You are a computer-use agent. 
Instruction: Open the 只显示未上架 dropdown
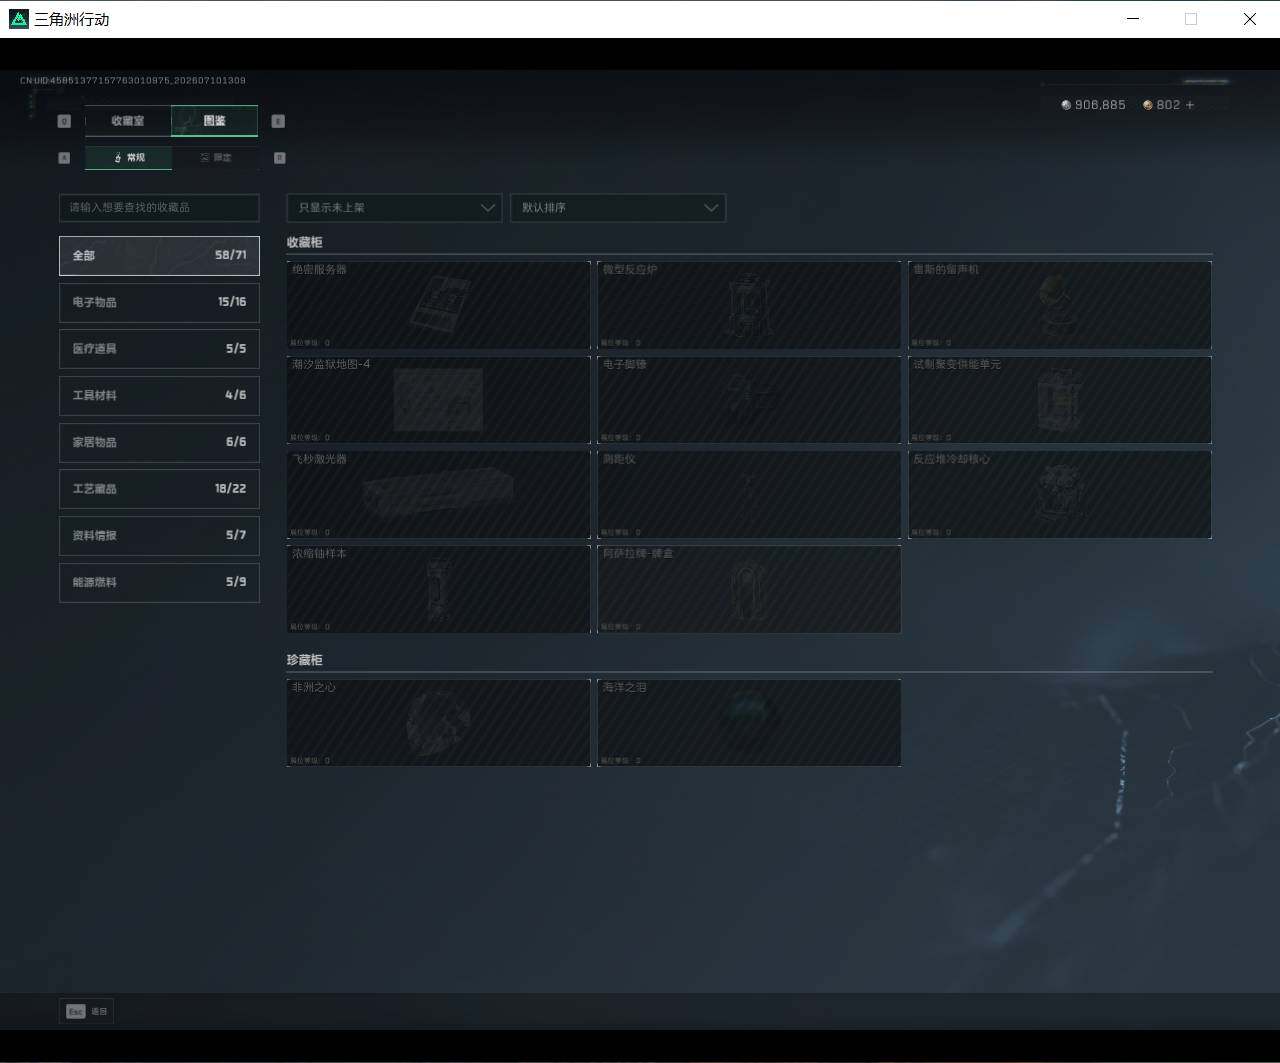tap(394, 208)
